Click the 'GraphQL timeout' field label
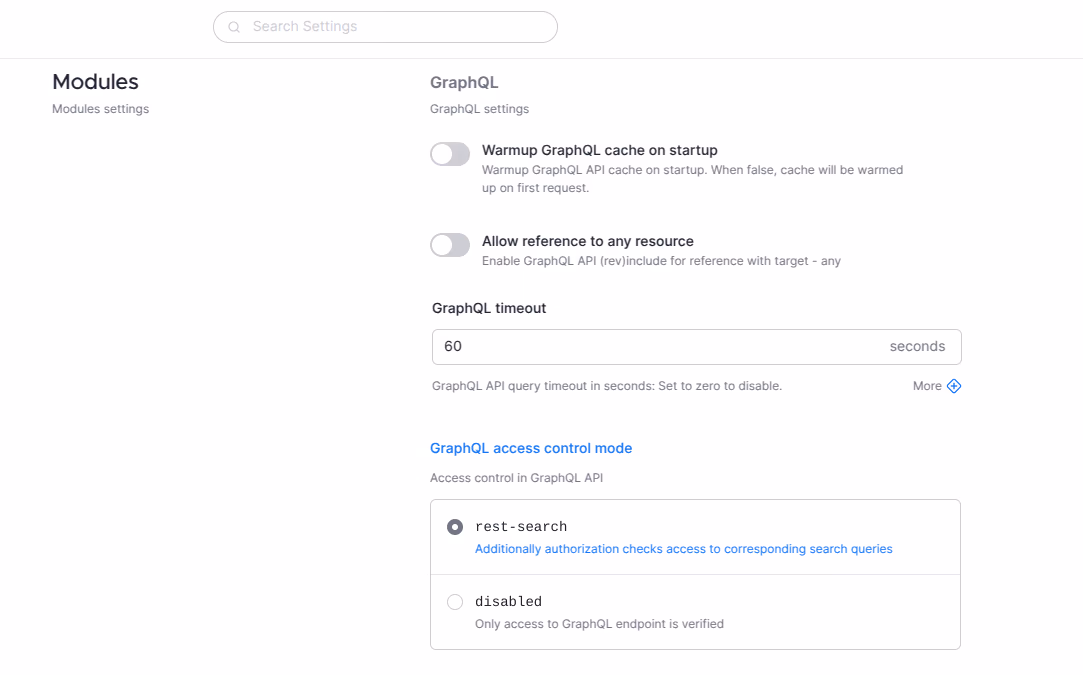Screen dimensions: 1083x675 click(489, 308)
